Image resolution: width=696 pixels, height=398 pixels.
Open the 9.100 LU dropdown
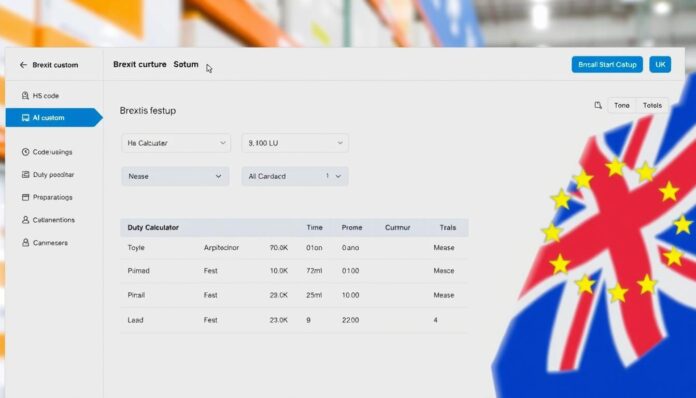click(x=295, y=143)
